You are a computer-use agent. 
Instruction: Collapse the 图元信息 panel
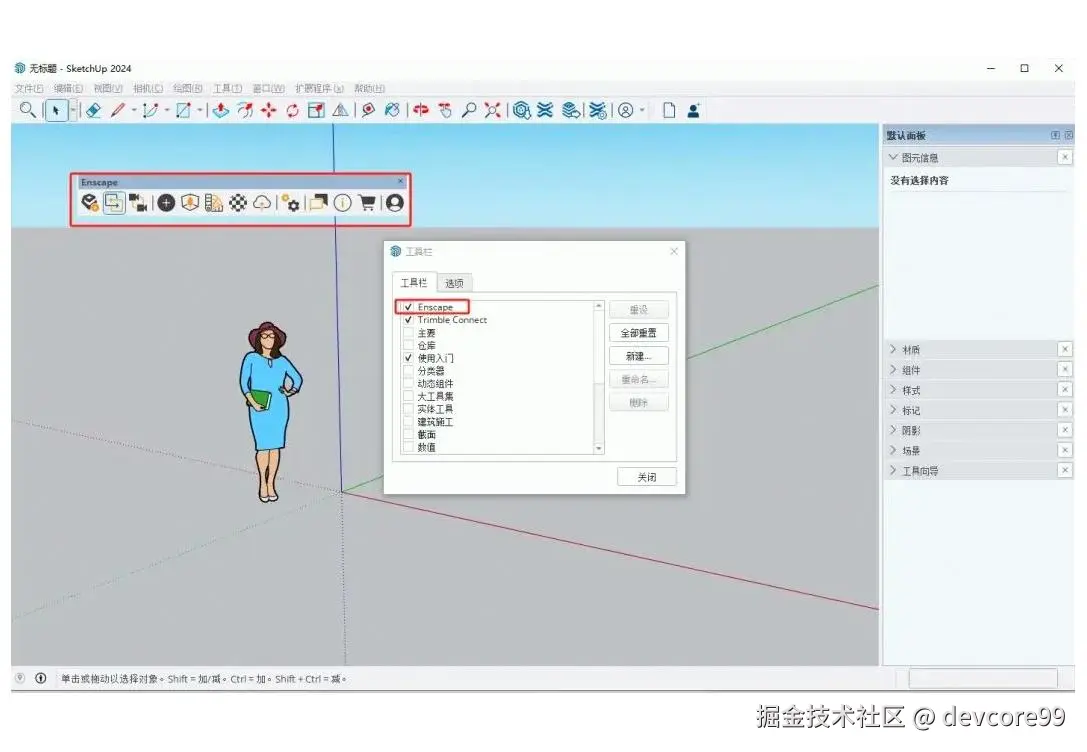click(x=893, y=157)
